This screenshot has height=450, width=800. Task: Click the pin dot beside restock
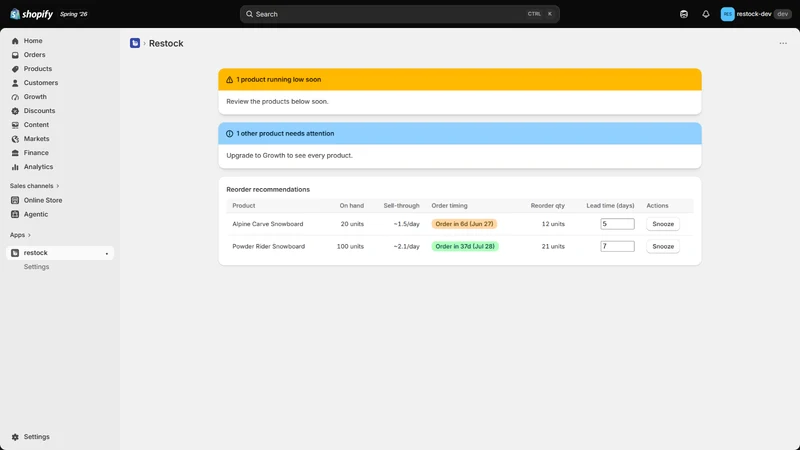click(107, 254)
